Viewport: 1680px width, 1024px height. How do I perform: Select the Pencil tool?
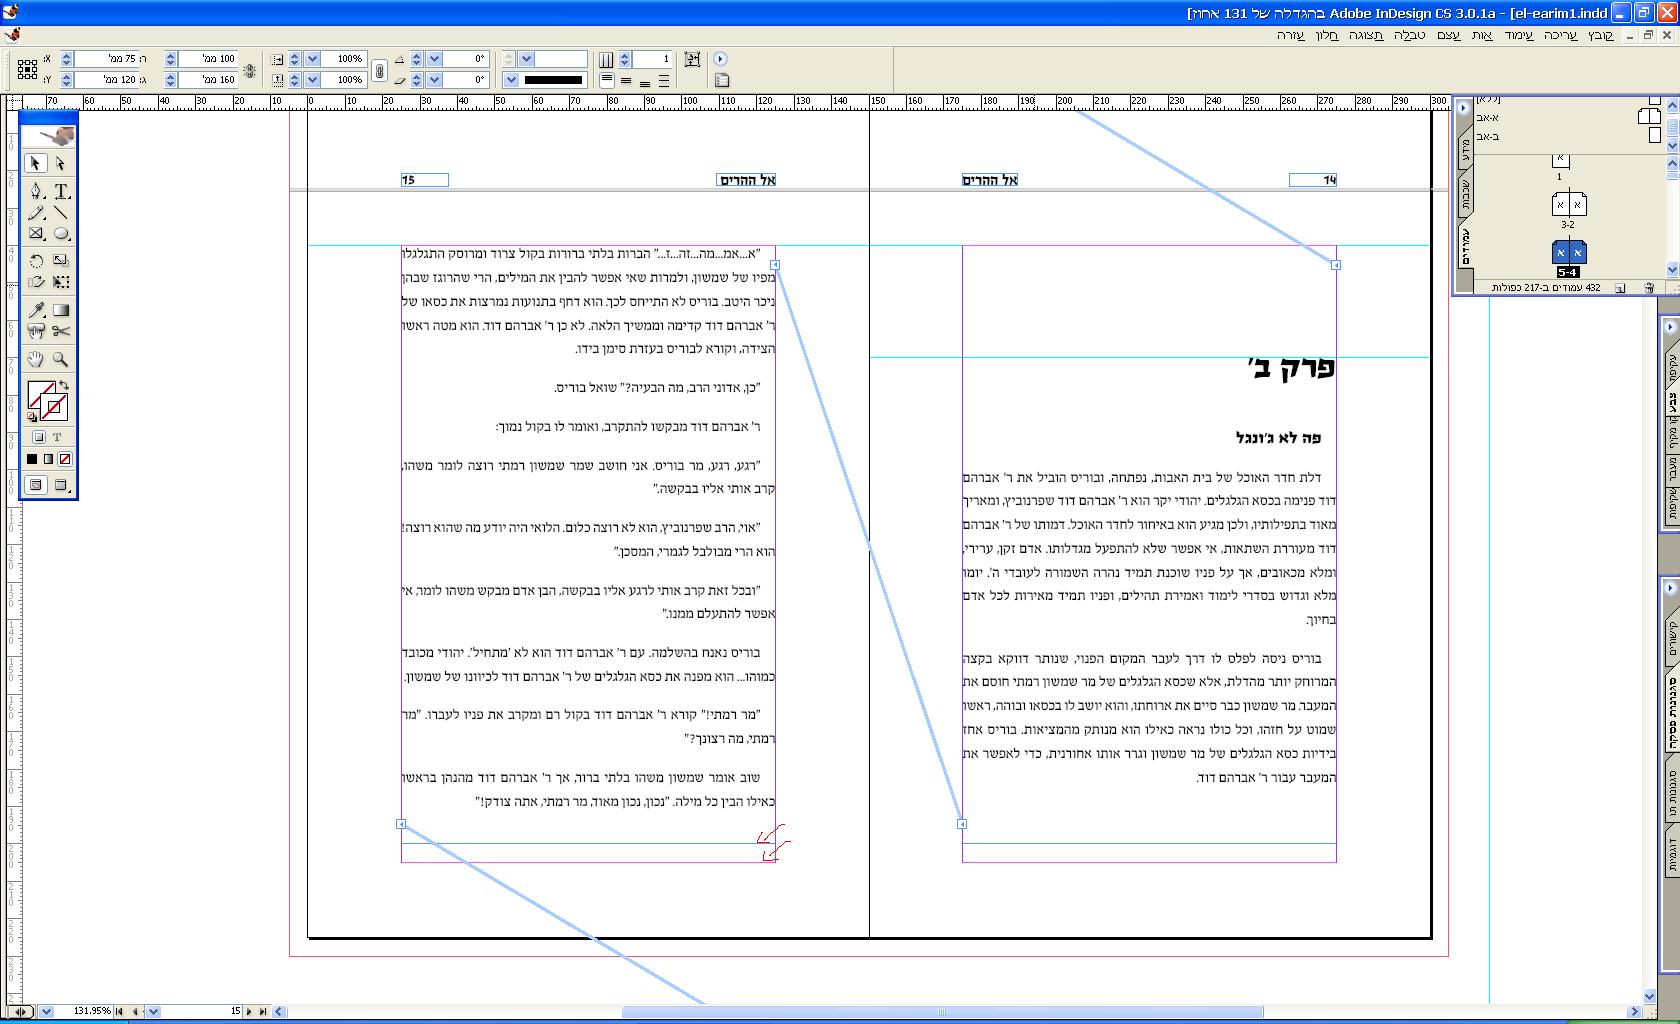pos(36,212)
